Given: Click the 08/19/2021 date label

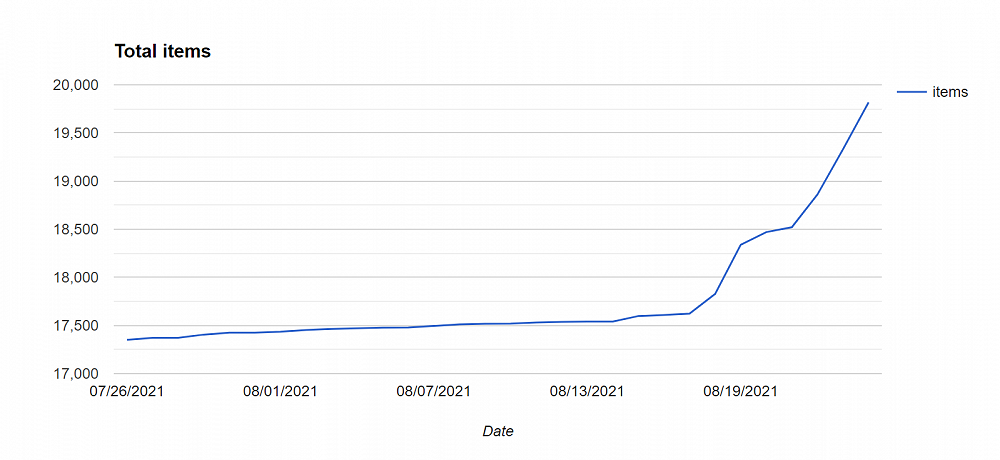Looking at the screenshot, I should pyautogui.click(x=741, y=391).
